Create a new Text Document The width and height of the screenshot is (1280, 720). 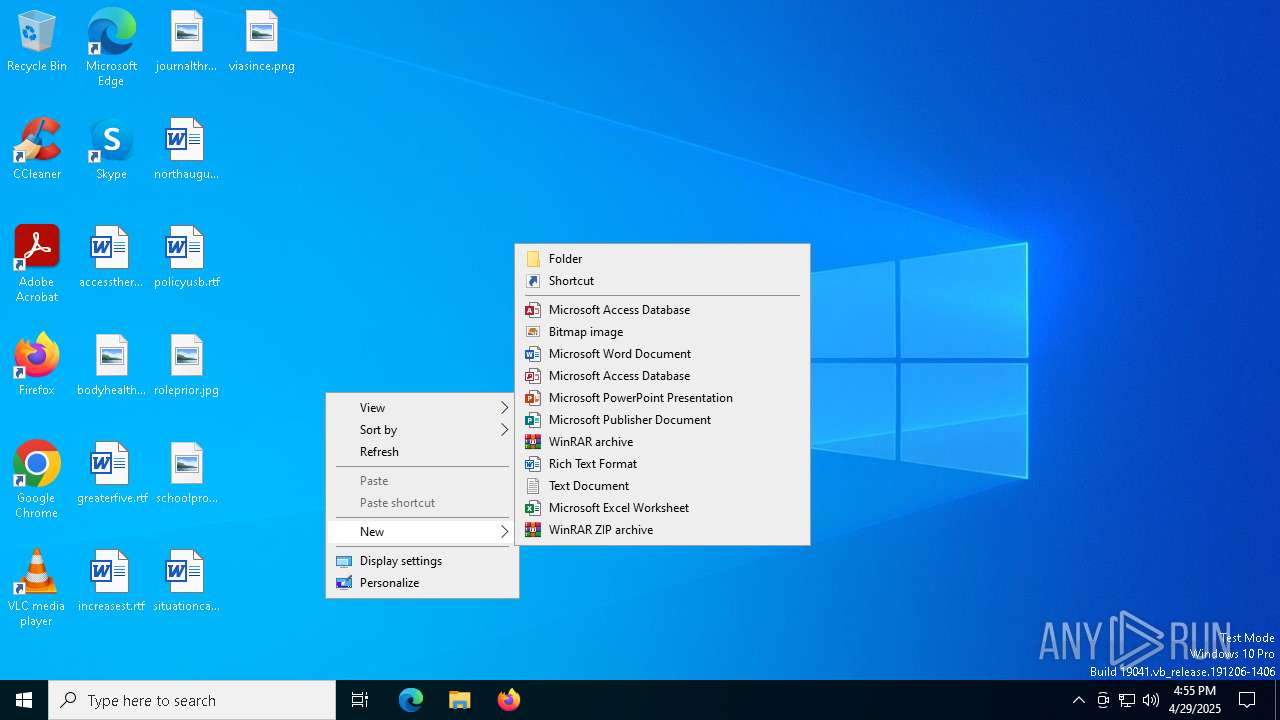(662, 485)
